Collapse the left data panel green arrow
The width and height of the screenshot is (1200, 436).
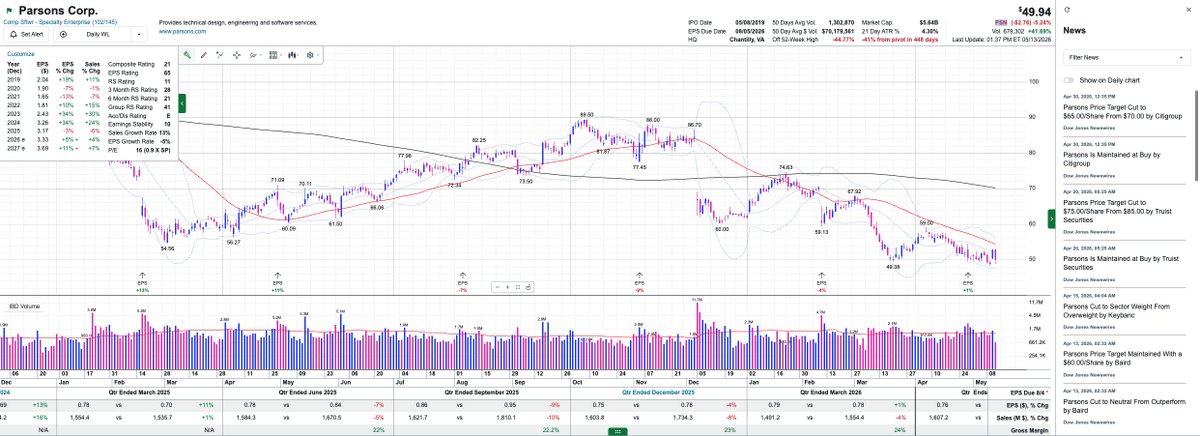[182, 103]
